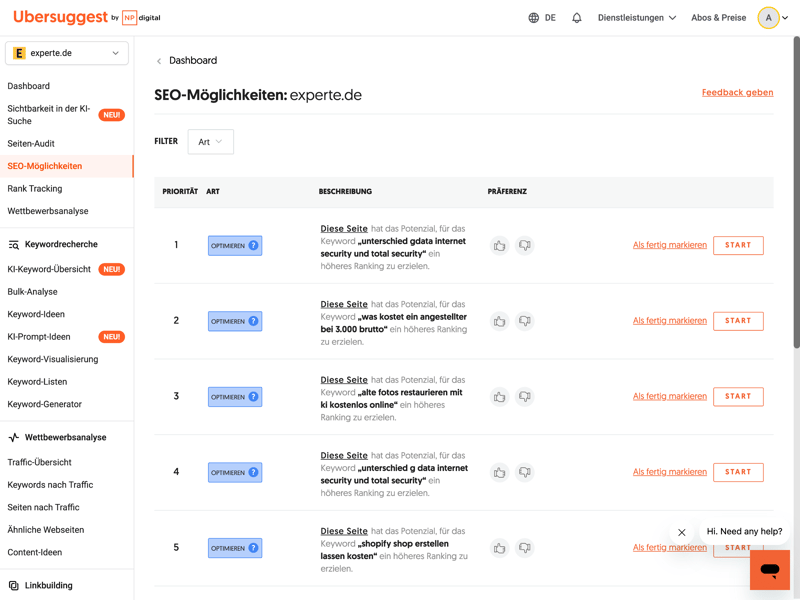Click the back arrow next to Dashboard
Image resolution: width=800 pixels, height=600 pixels.
coord(159,61)
